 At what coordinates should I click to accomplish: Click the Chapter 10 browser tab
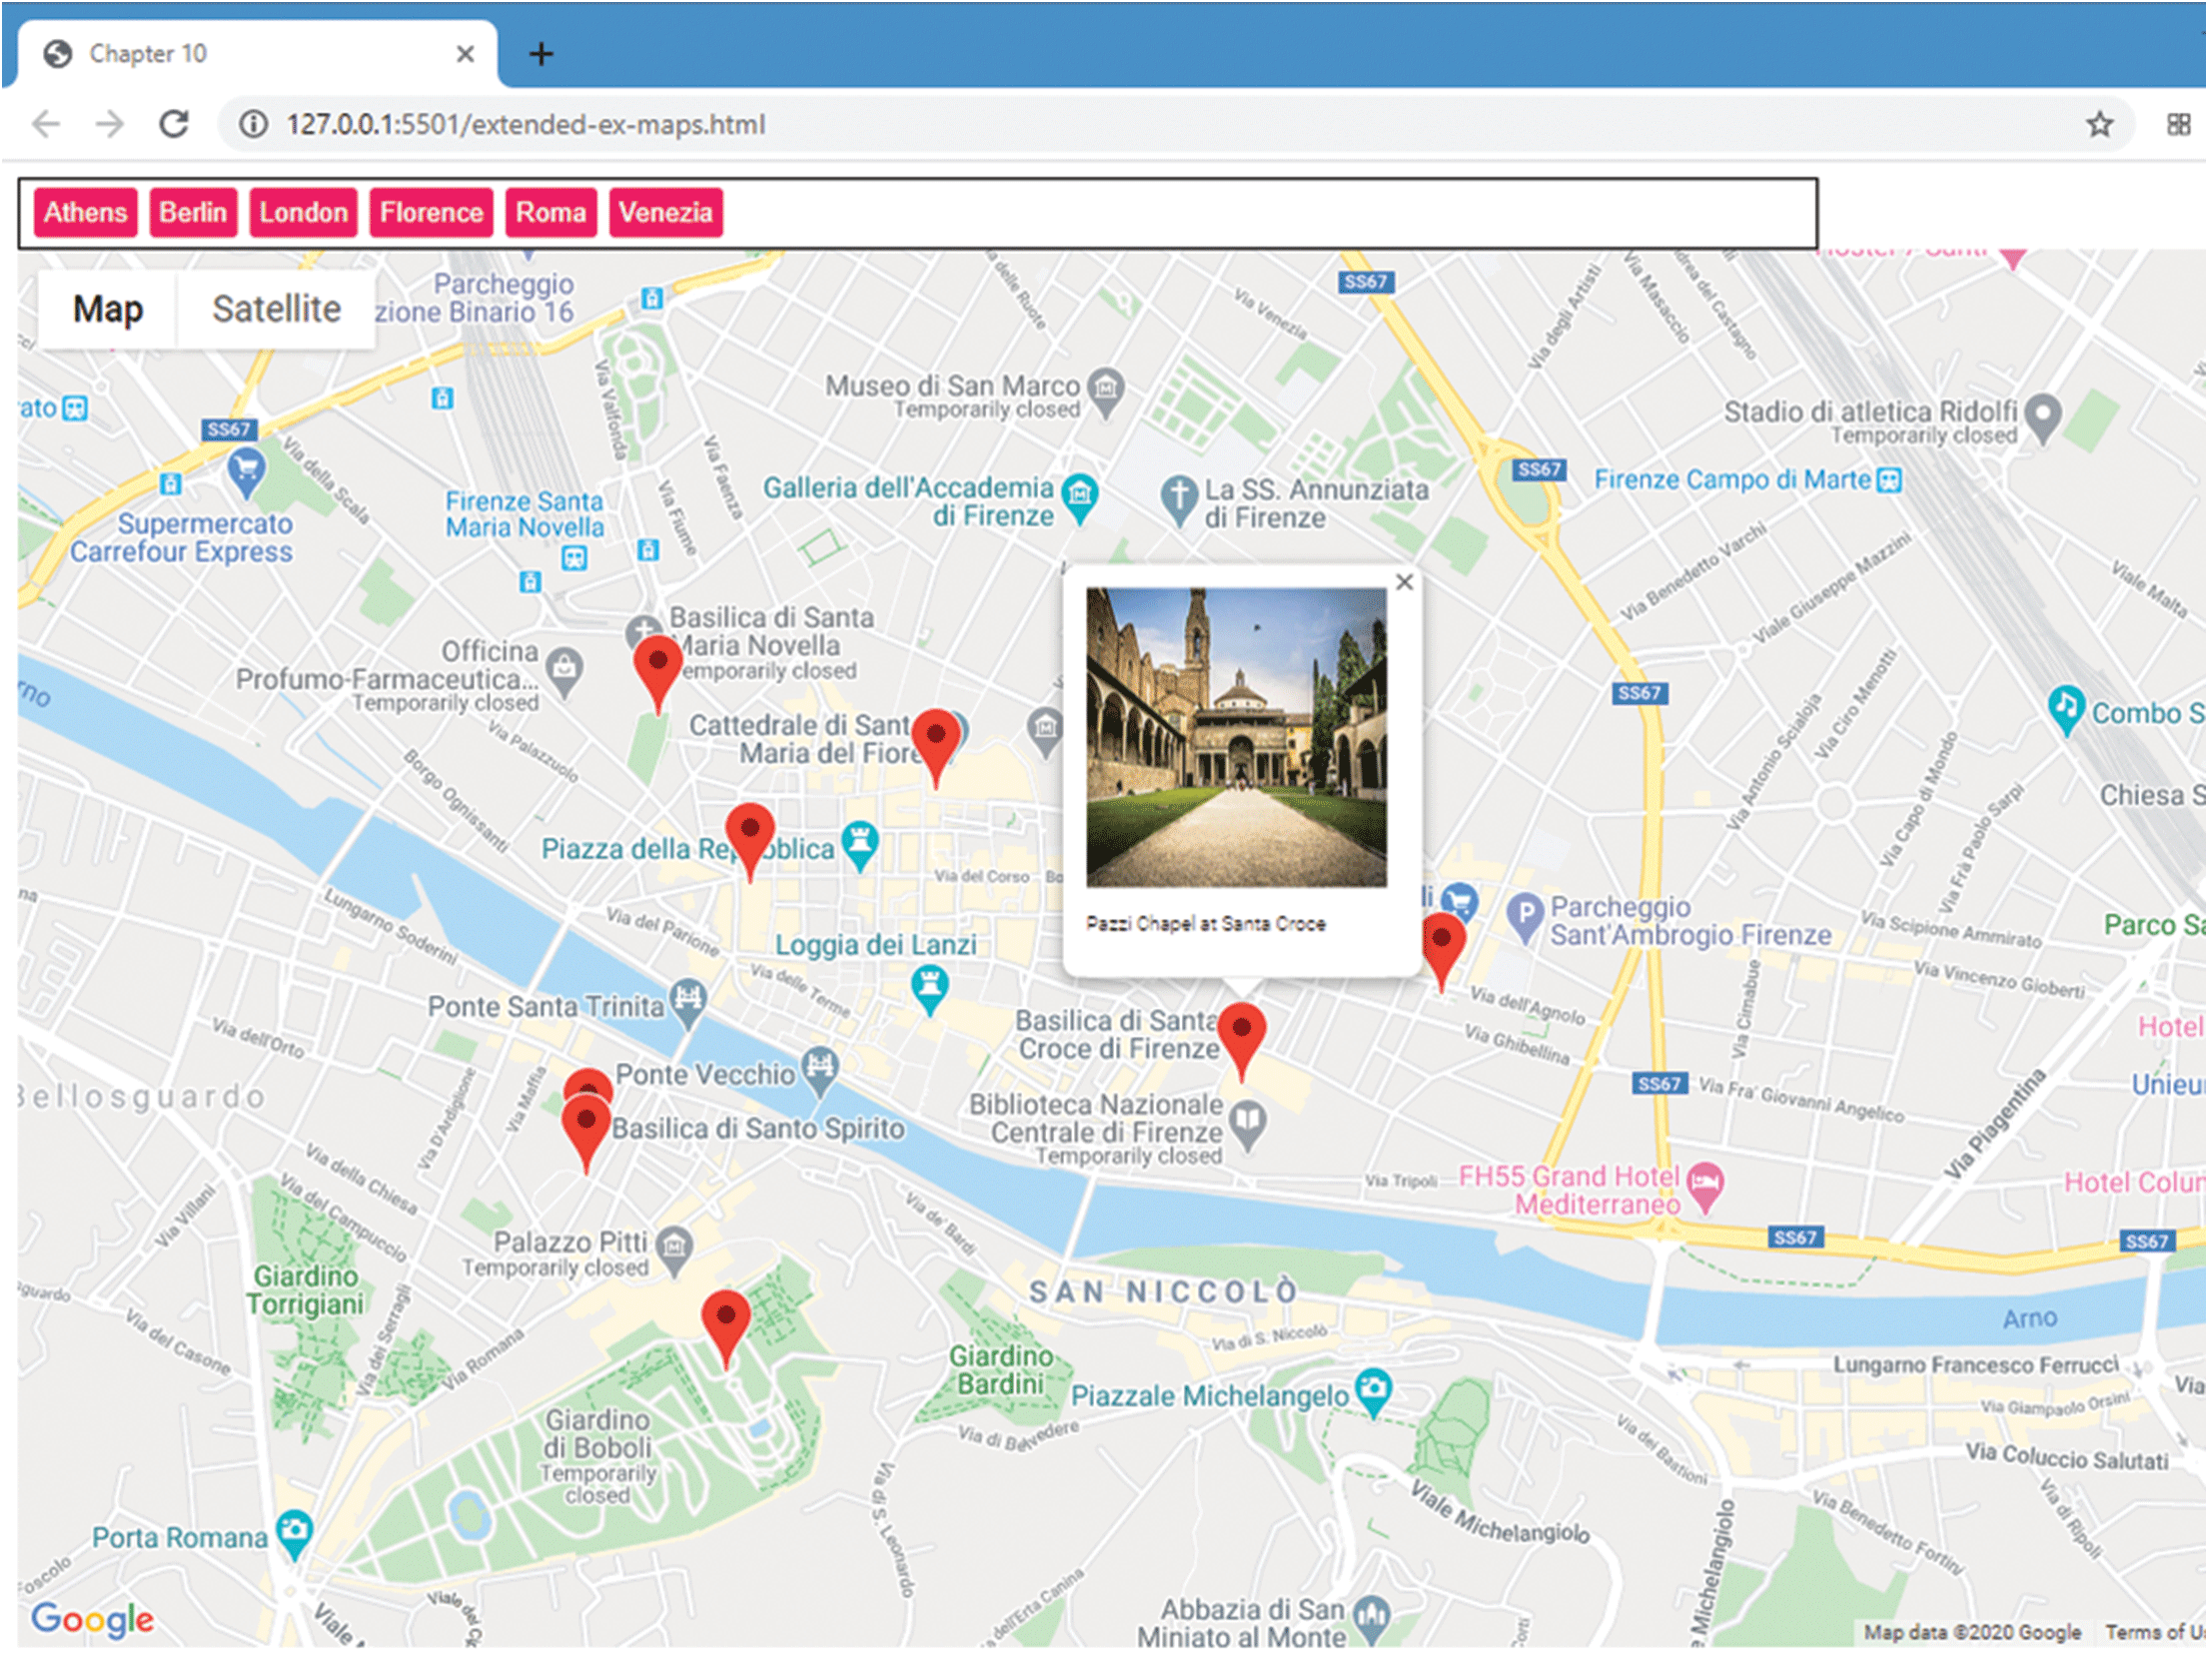pos(148,54)
